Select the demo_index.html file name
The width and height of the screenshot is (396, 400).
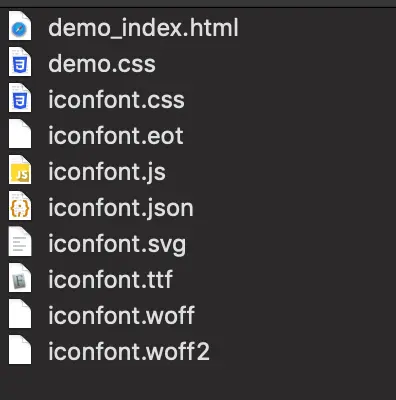[143, 28]
